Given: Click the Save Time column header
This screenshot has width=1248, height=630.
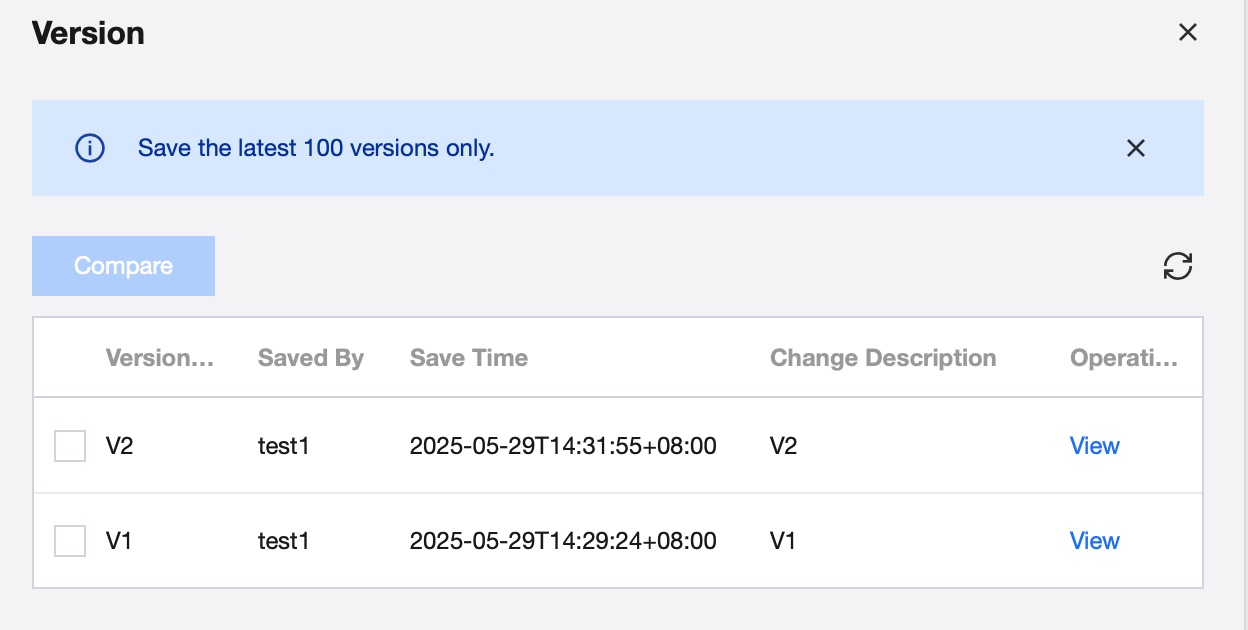Looking at the screenshot, I should (x=469, y=358).
